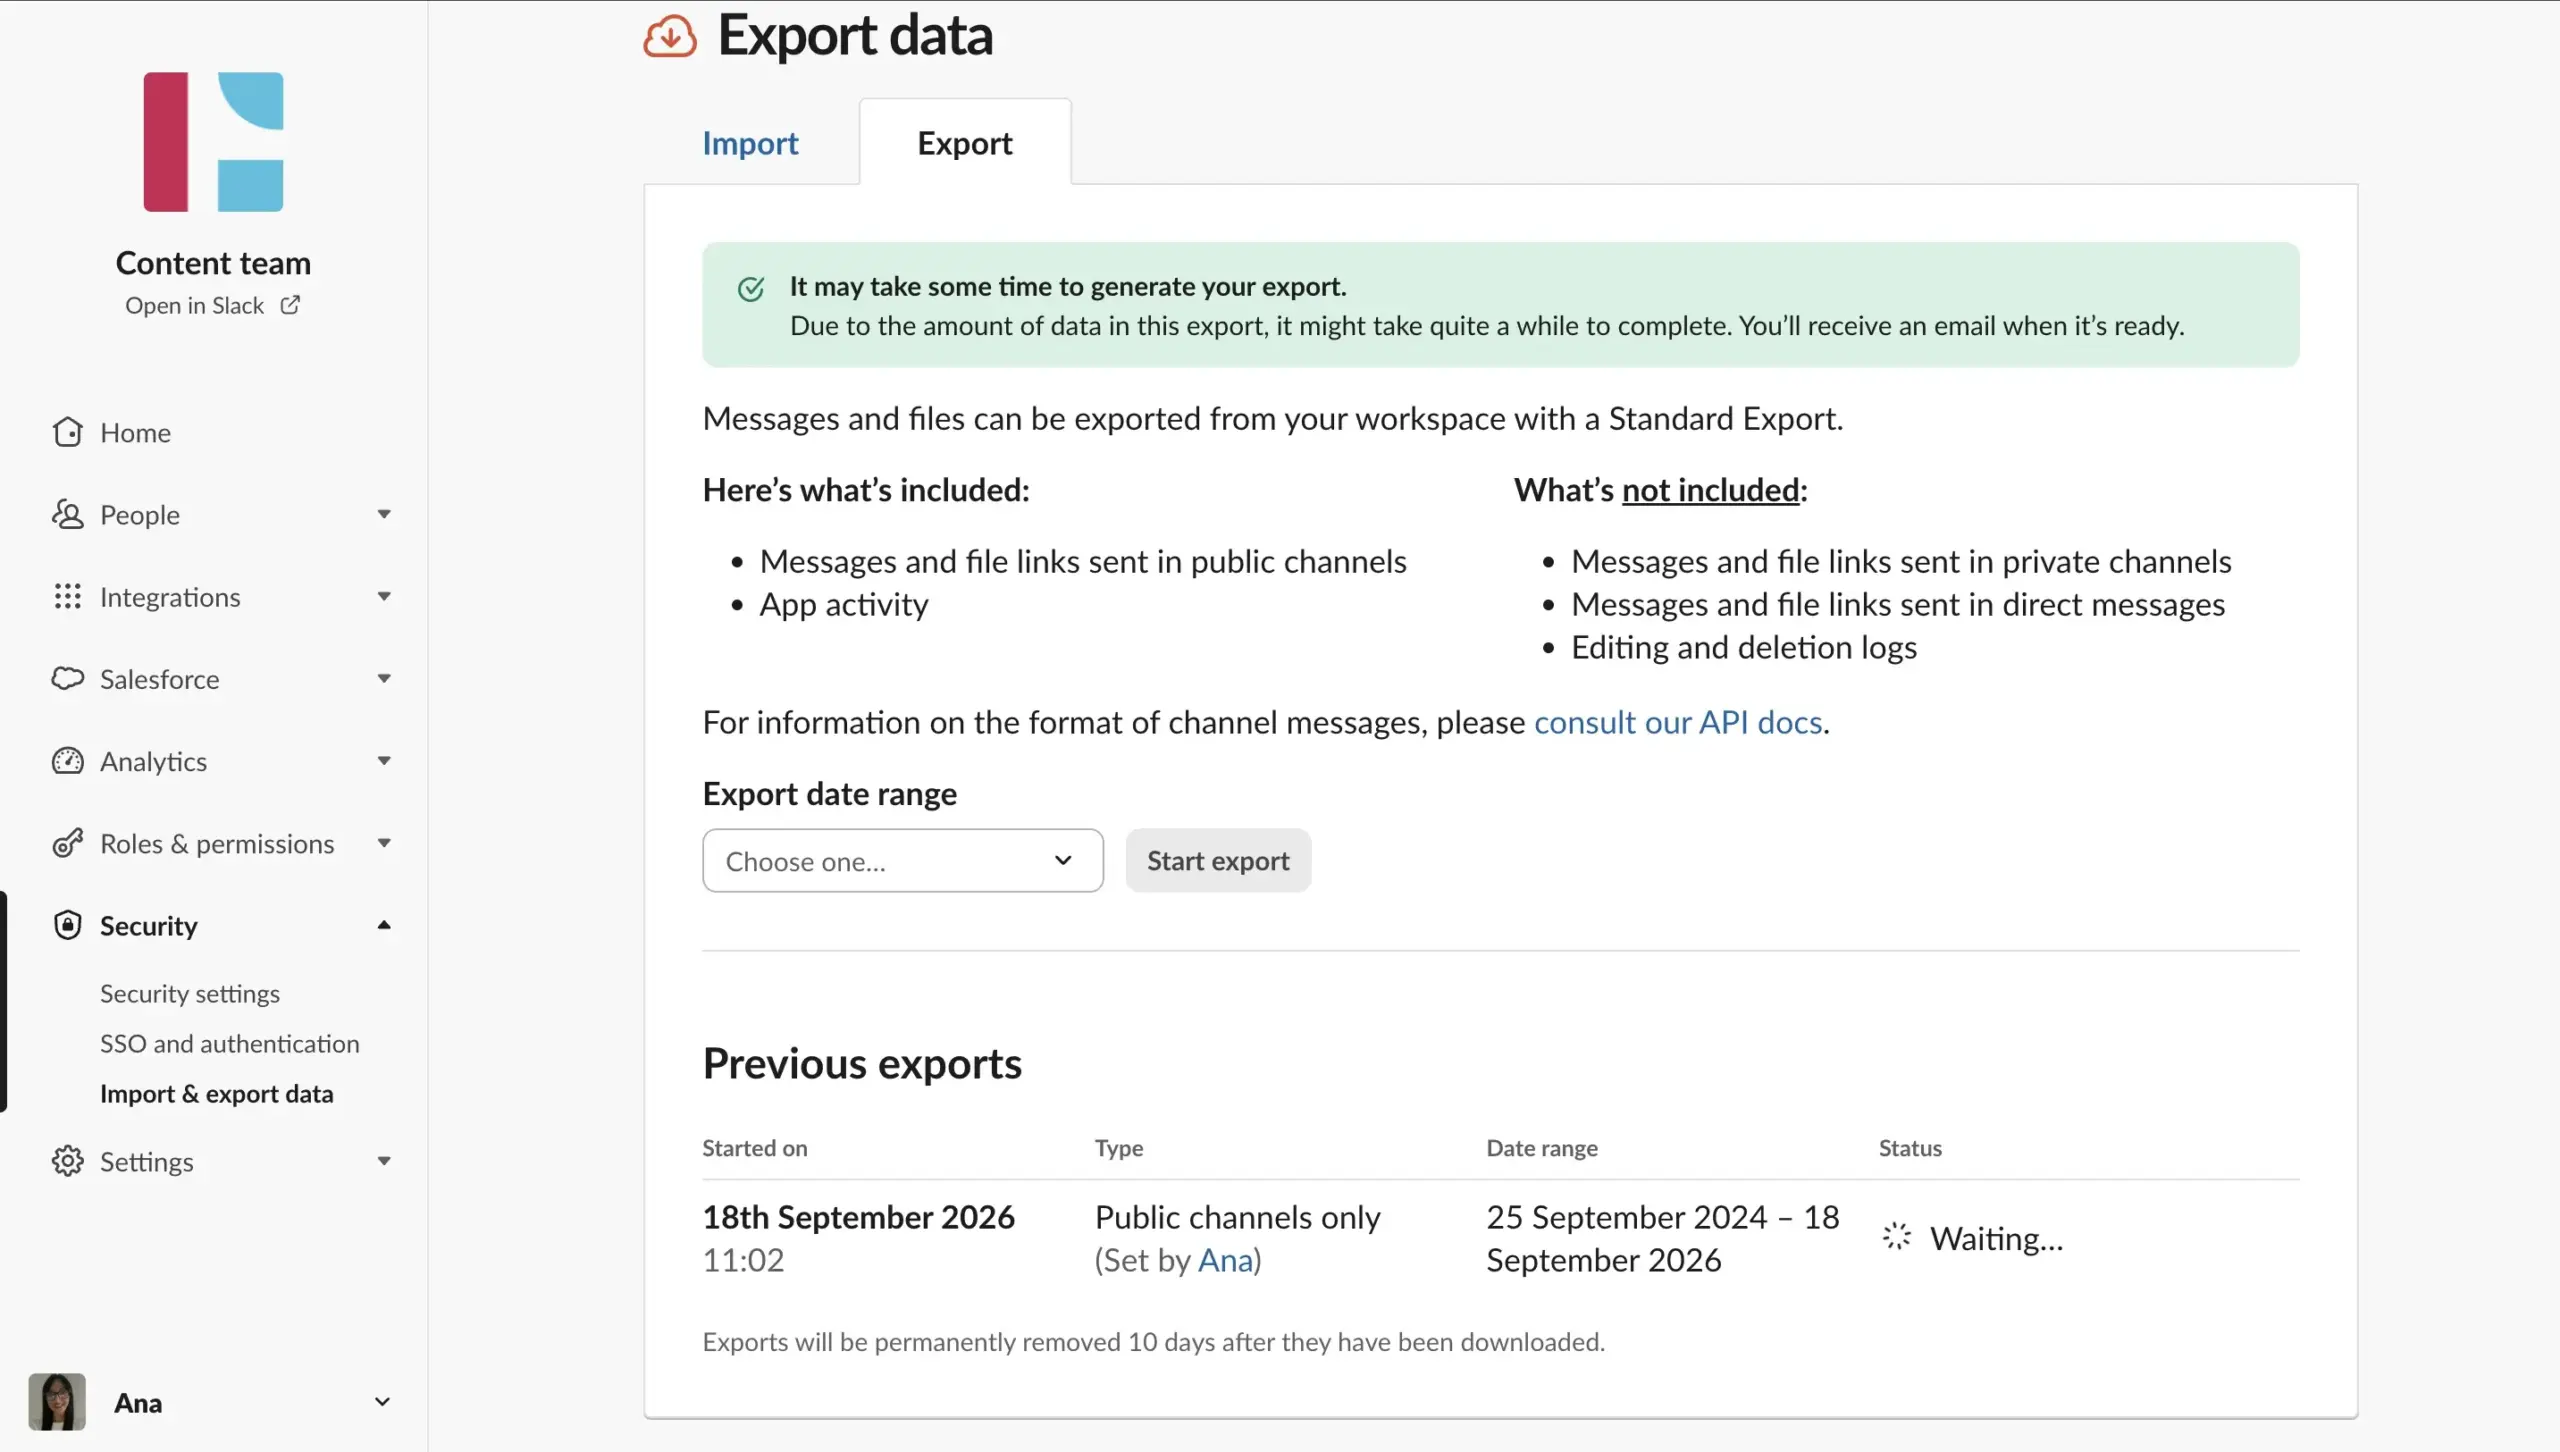Viewport: 2560px width, 1452px height.
Task: Click the Settings gear icon
Action: coord(68,1161)
